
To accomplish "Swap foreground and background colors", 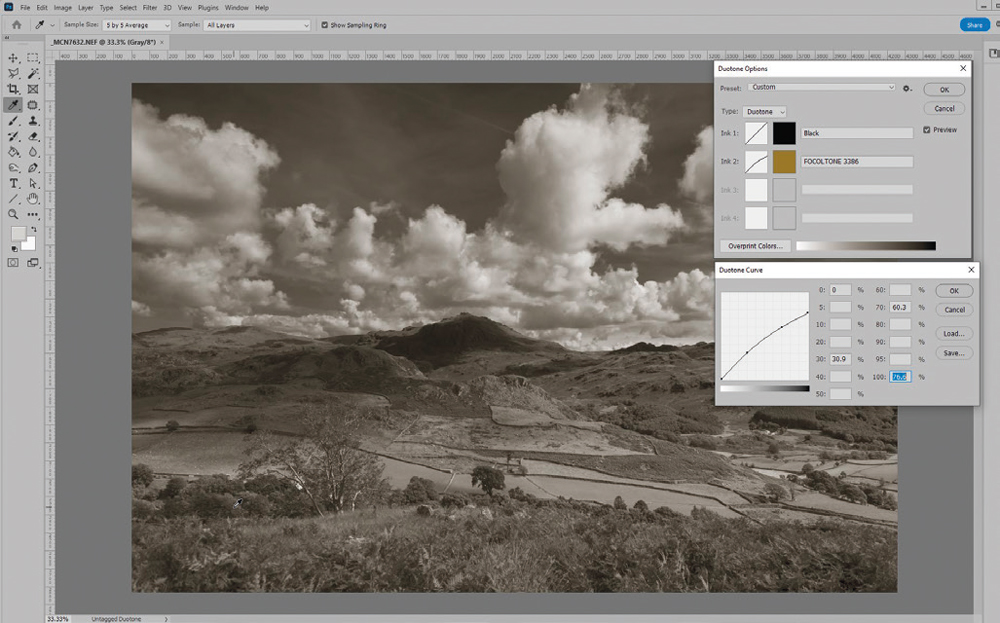I will (x=33, y=229).
